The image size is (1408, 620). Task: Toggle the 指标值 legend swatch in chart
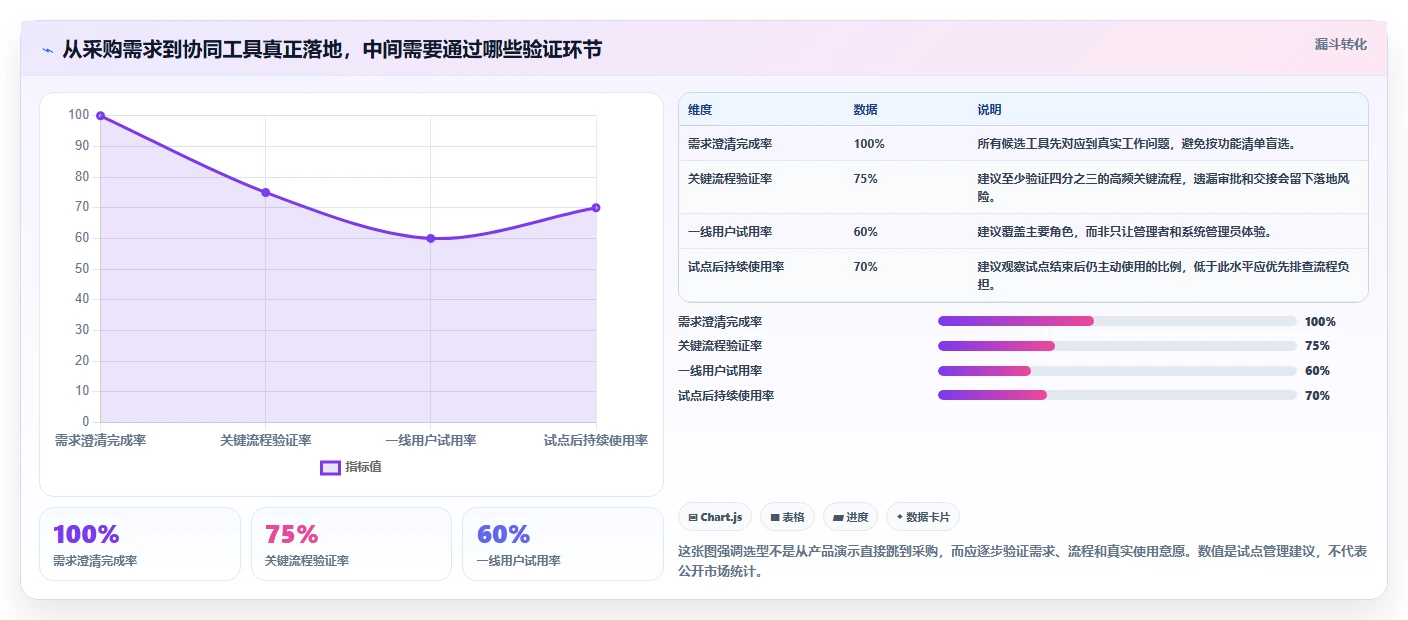click(330, 467)
